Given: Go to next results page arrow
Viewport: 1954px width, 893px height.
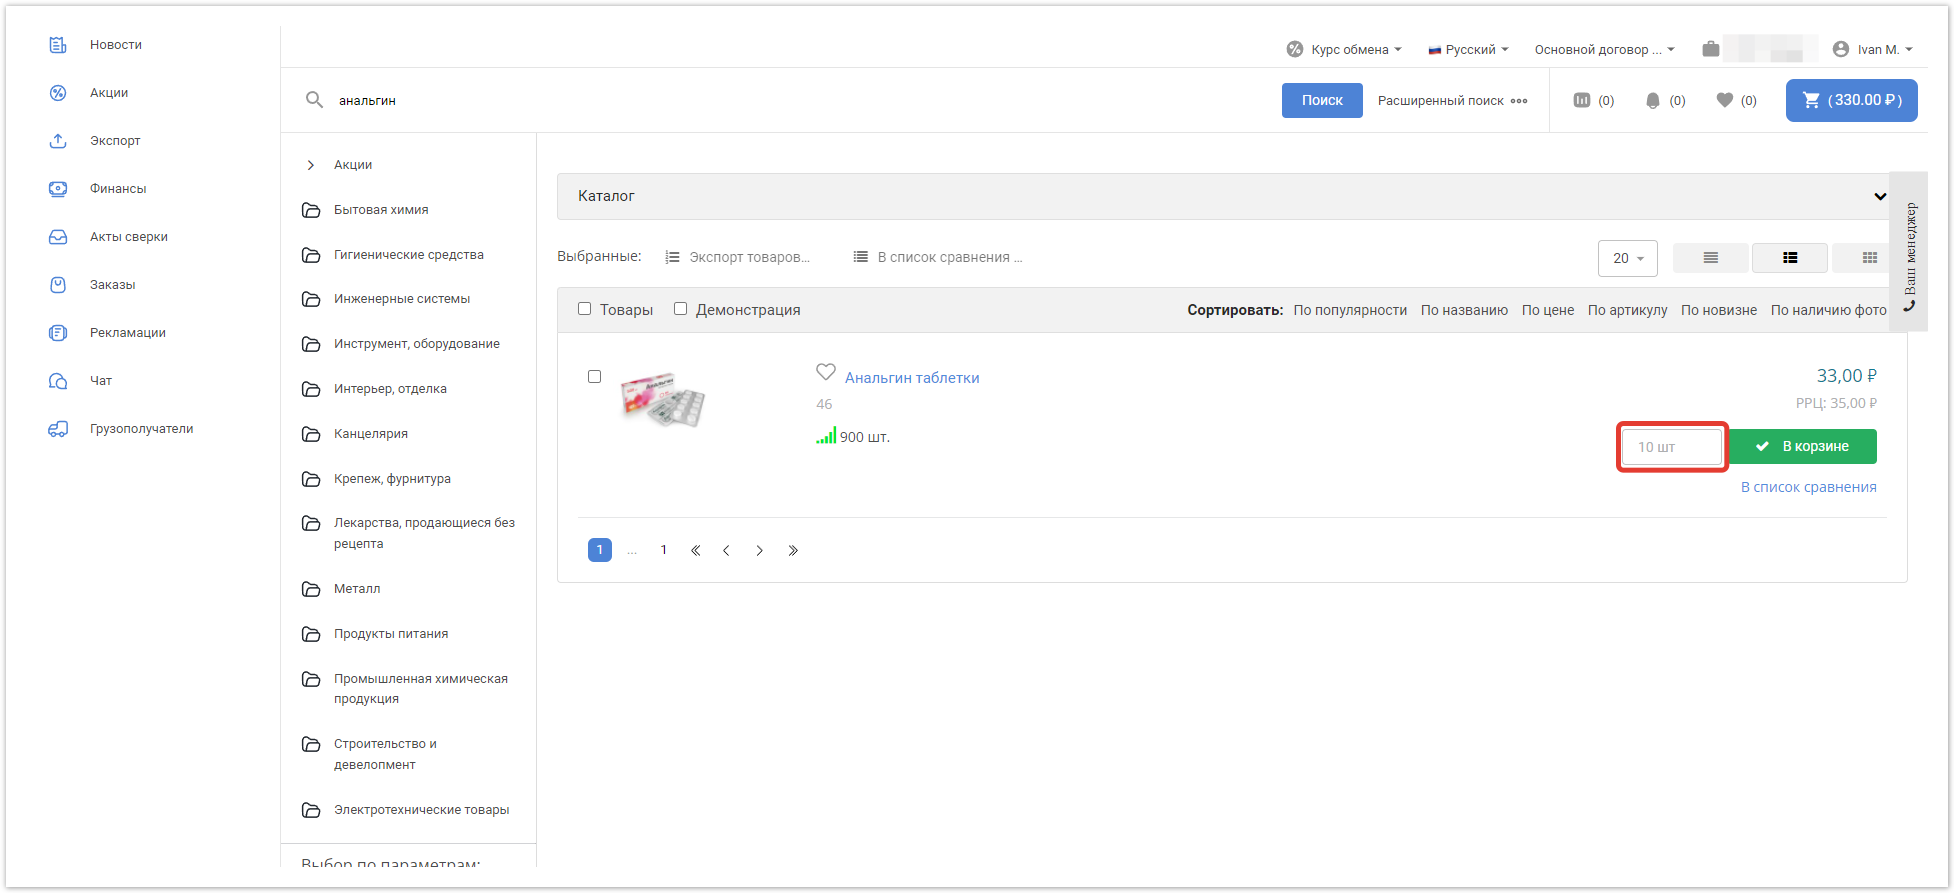Looking at the screenshot, I should coord(759,550).
